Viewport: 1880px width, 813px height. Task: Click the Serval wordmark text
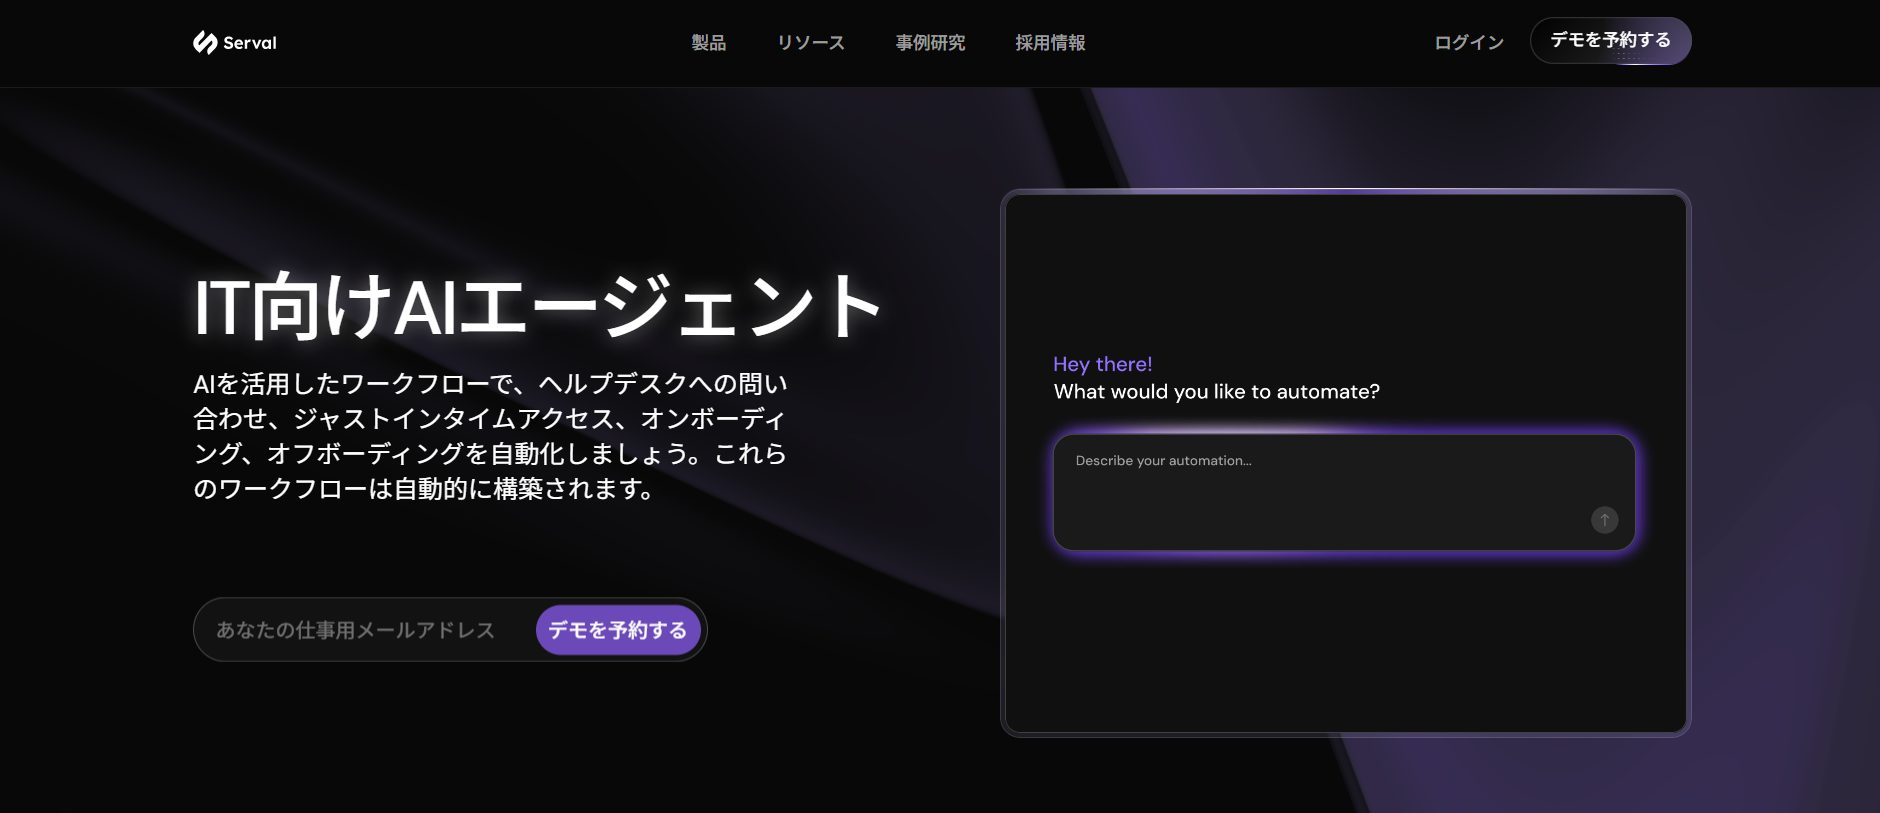tap(250, 43)
